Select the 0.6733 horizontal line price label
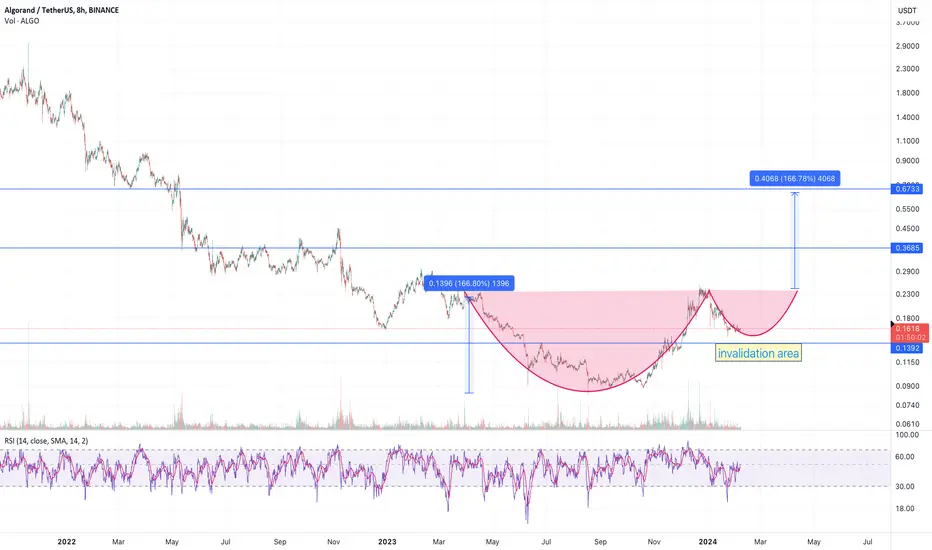The image size is (932, 550). [906, 189]
